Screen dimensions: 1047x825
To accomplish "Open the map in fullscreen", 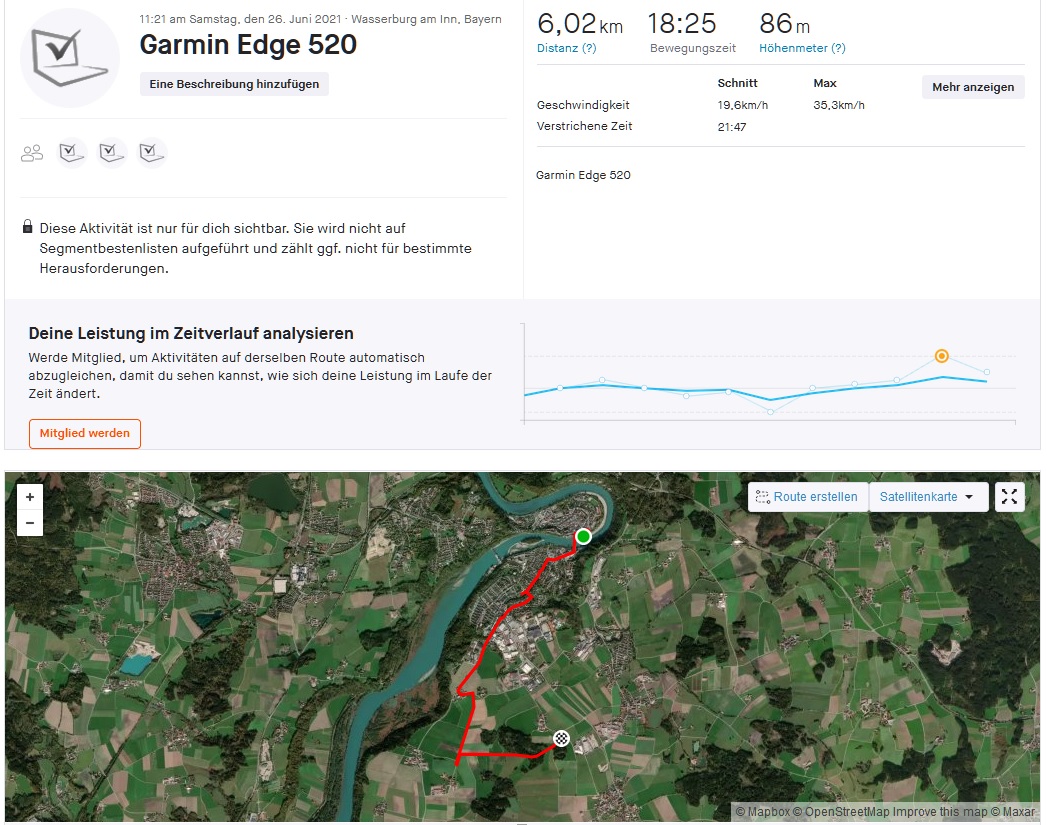I will pos(1010,497).
